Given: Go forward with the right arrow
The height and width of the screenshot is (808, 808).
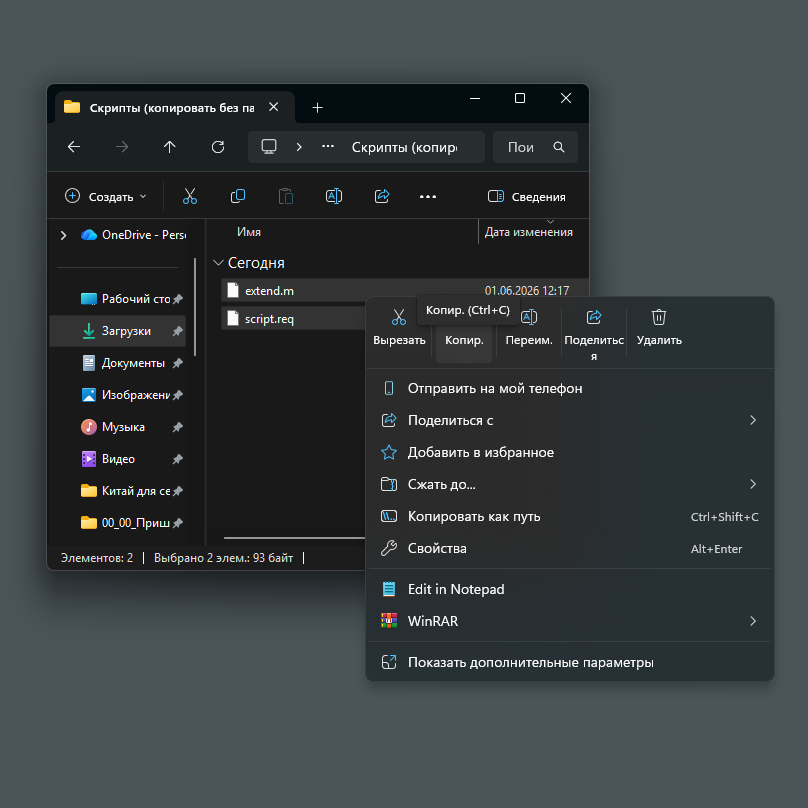Looking at the screenshot, I should coord(122,147).
